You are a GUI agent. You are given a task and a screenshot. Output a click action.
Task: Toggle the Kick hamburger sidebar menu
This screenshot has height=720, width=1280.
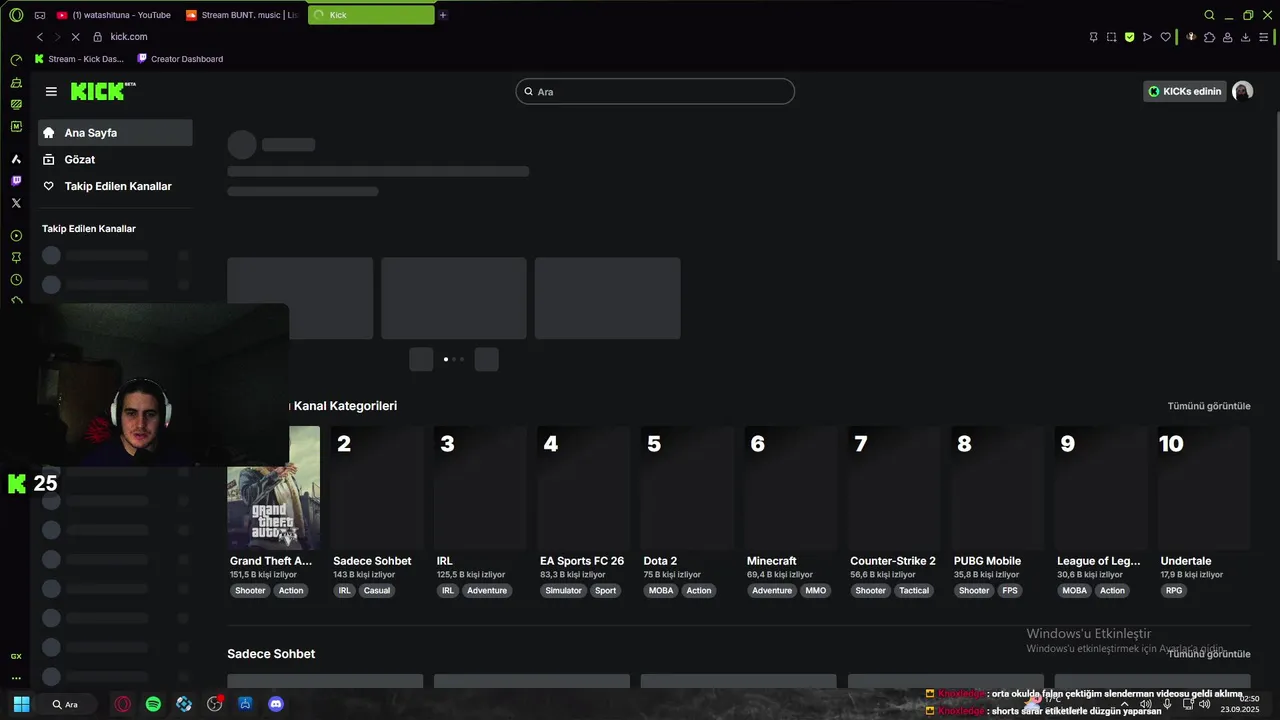click(51, 91)
